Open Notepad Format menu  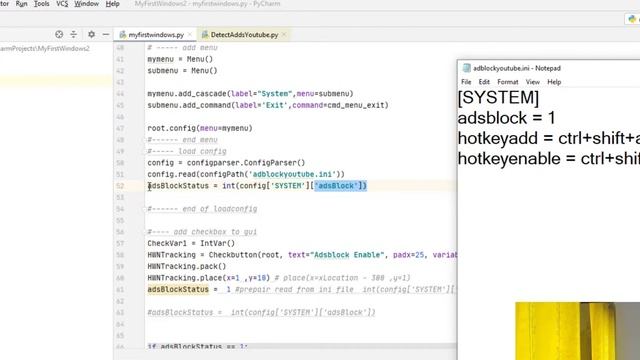pos(508,82)
